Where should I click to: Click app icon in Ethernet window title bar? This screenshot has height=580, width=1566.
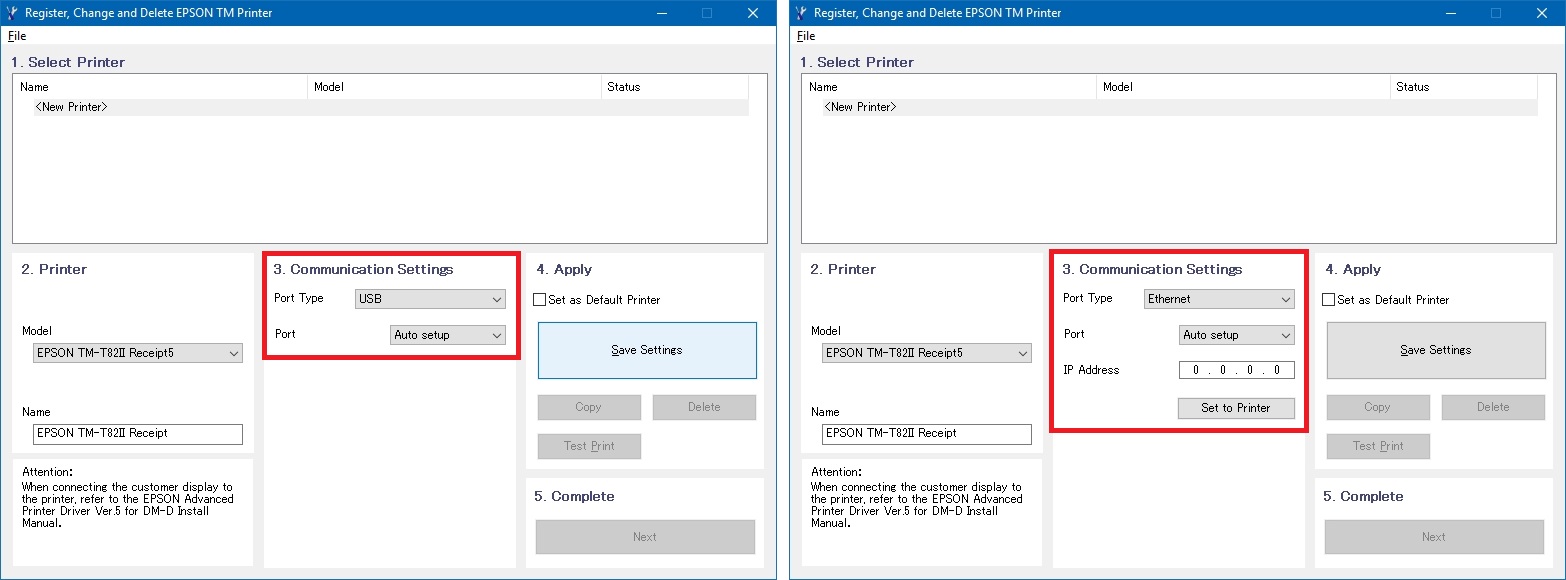[803, 13]
